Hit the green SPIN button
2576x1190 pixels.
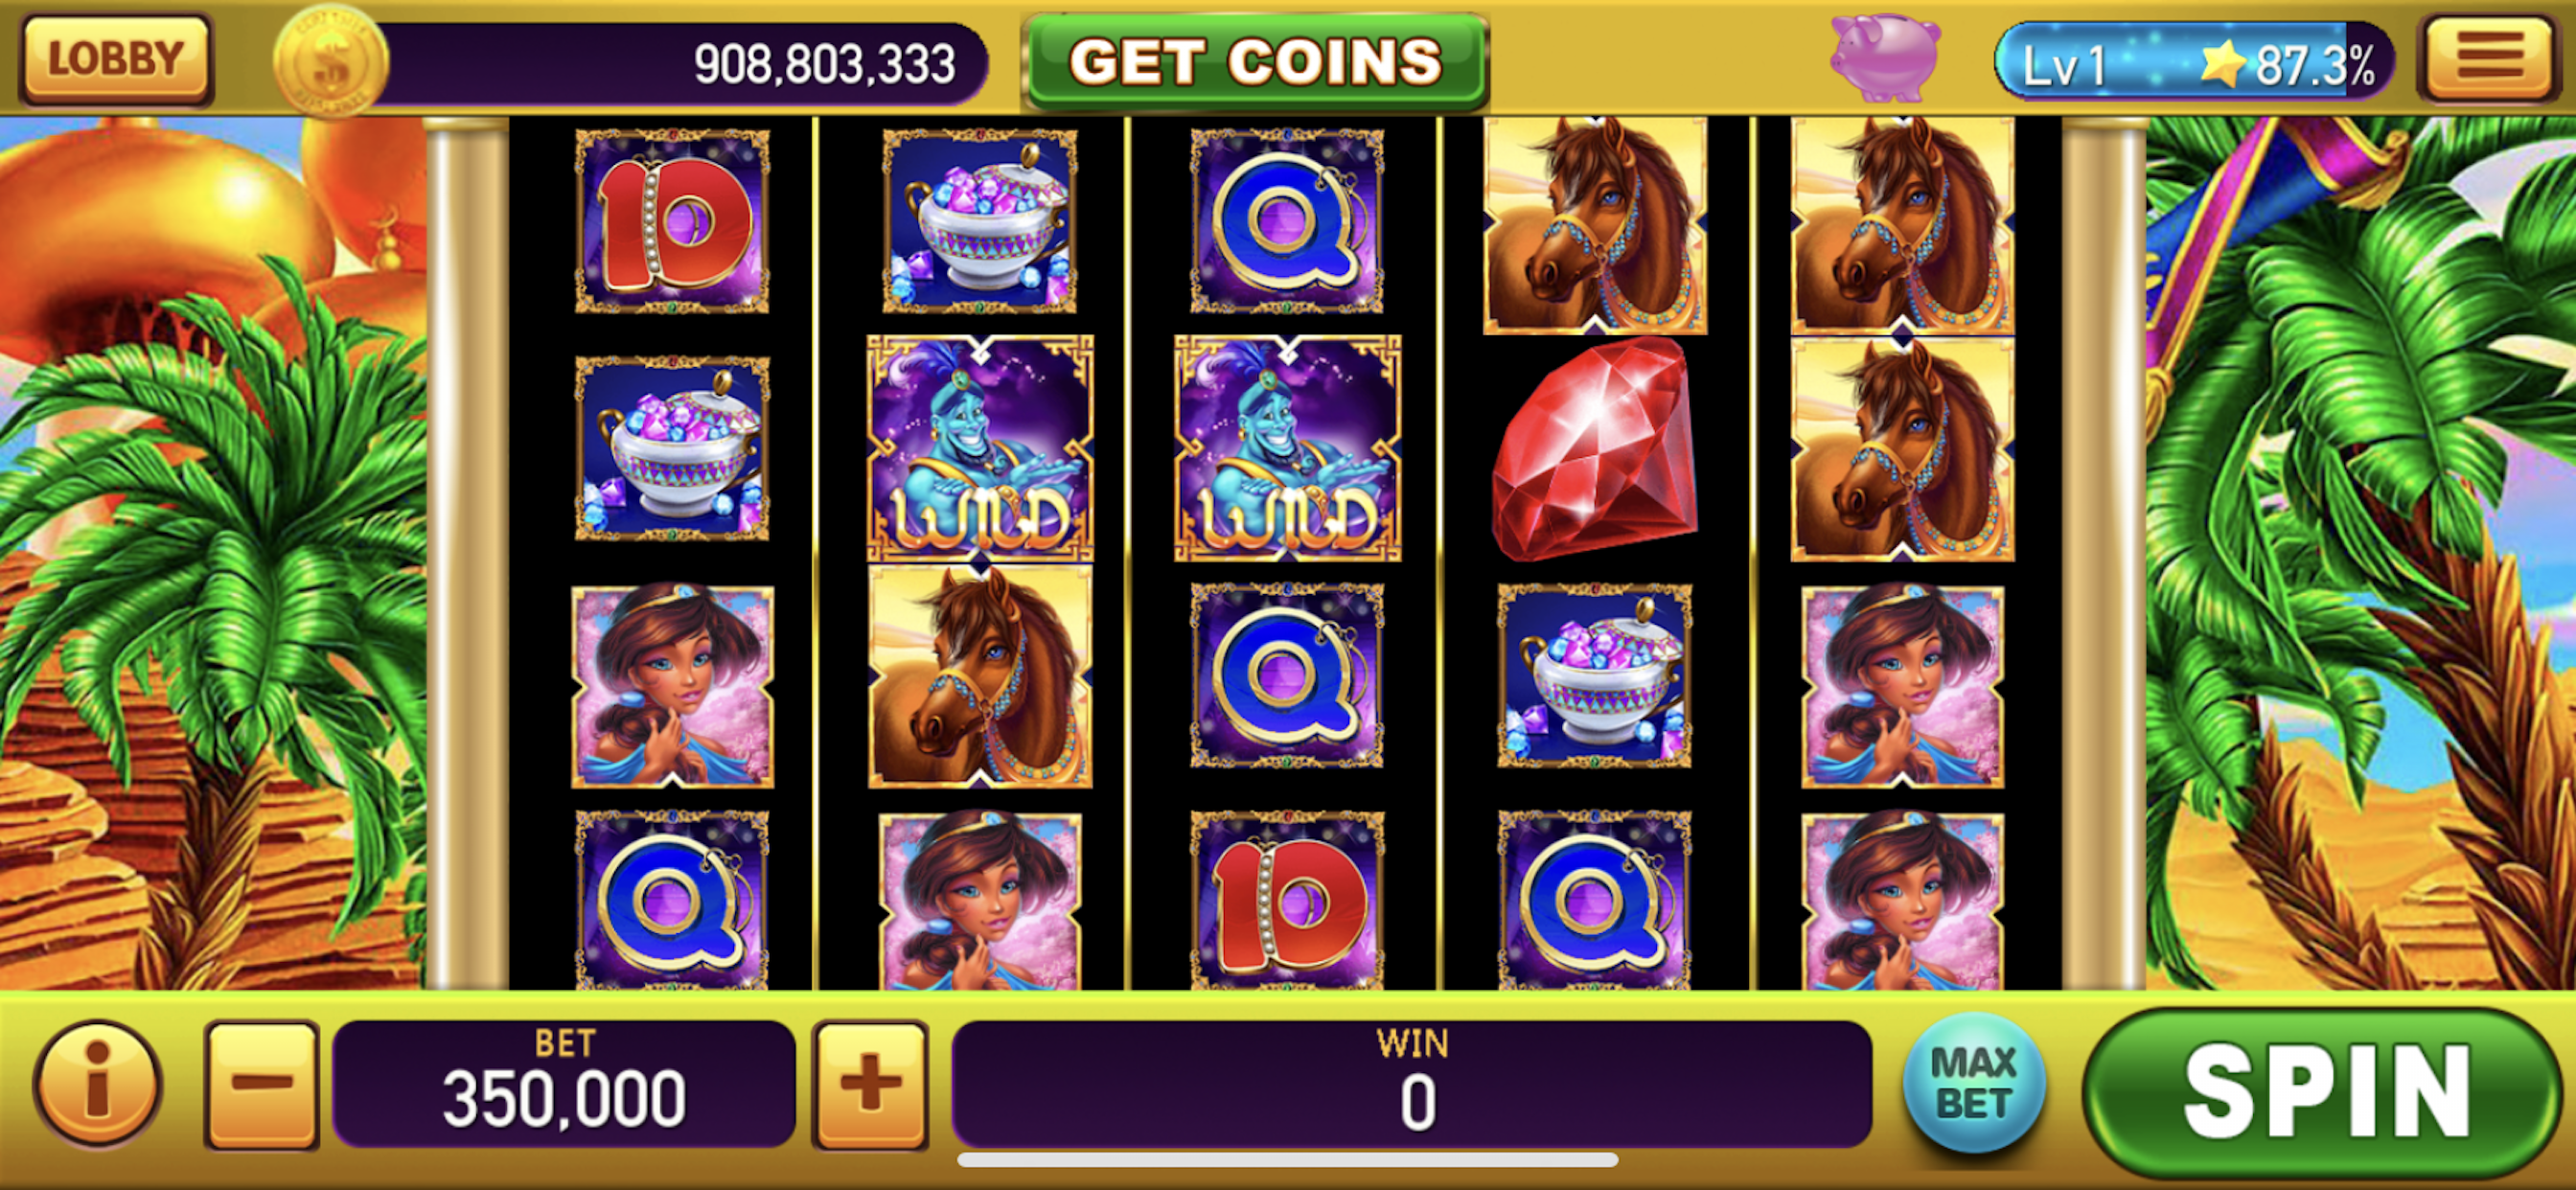pos(2324,1092)
